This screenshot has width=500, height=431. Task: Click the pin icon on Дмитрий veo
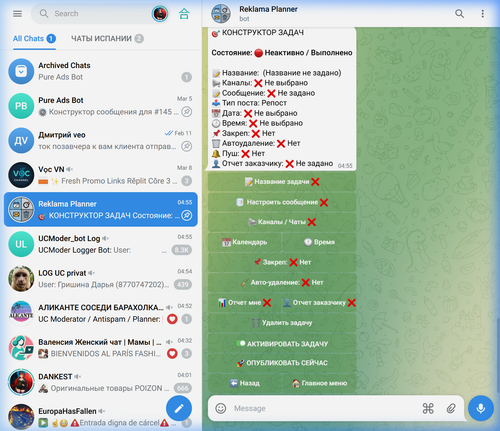tap(187, 146)
